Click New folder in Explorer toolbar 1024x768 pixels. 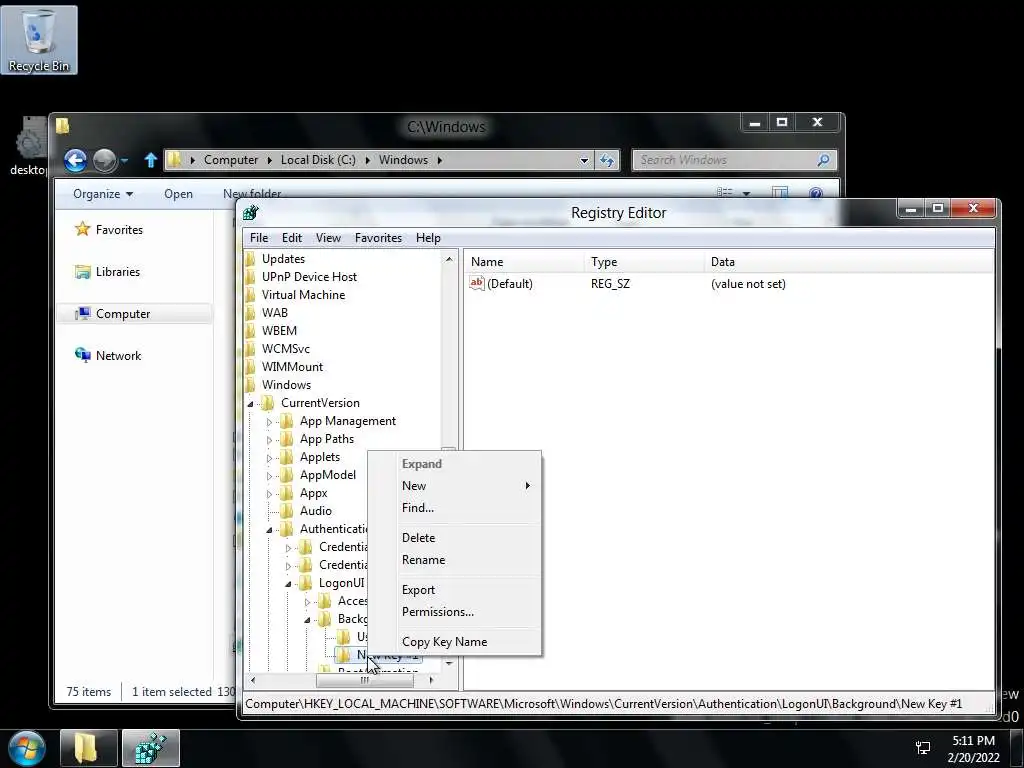252,194
